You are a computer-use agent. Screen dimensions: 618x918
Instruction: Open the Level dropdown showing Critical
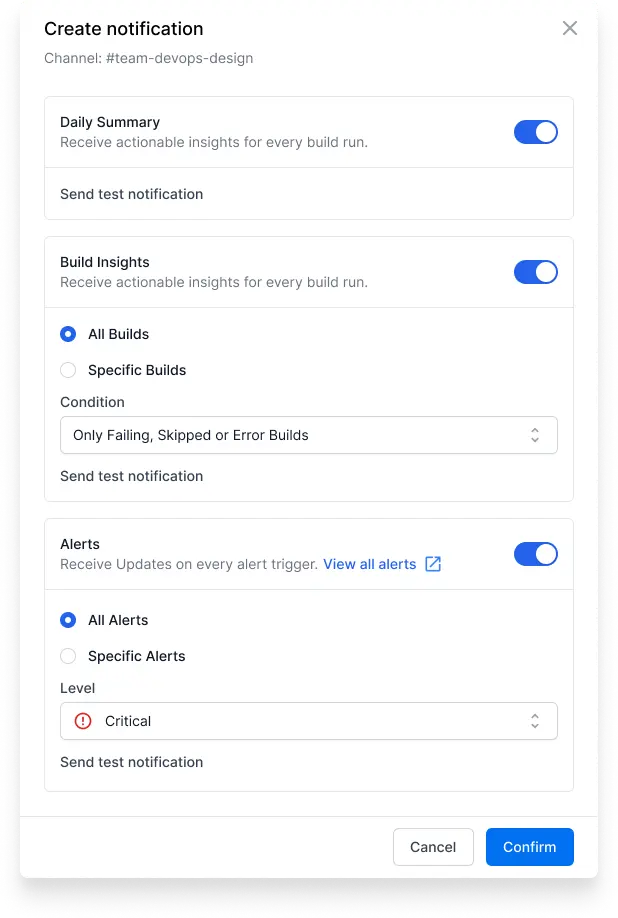click(308, 721)
